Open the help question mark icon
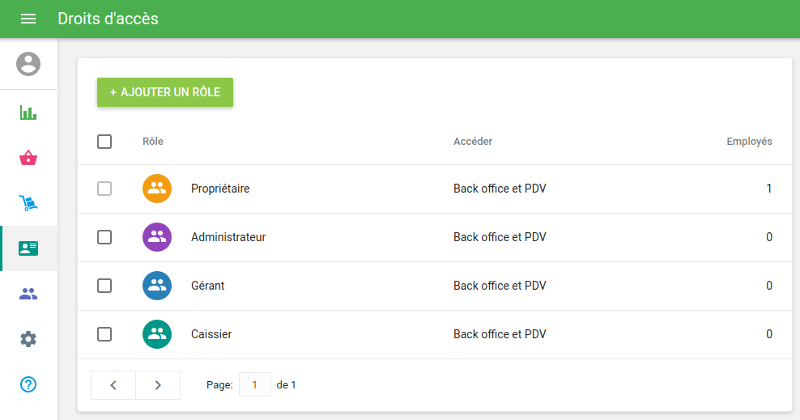Screen dimensions: 800x420 (28, 384)
